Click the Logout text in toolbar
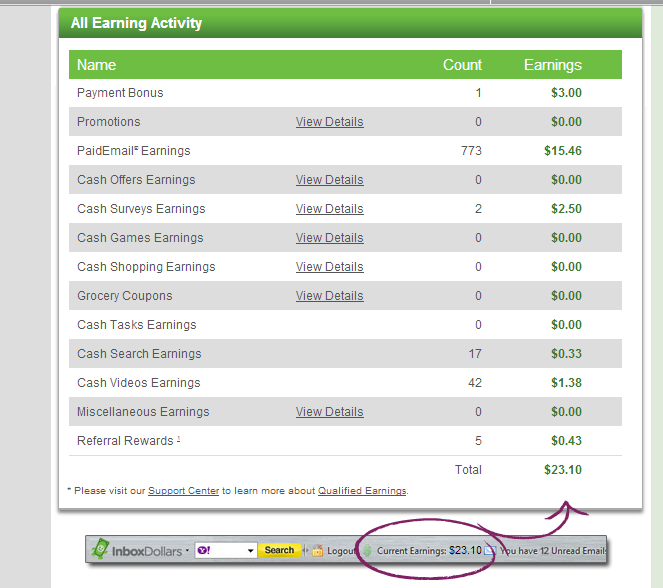663x588 pixels. [x=341, y=551]
